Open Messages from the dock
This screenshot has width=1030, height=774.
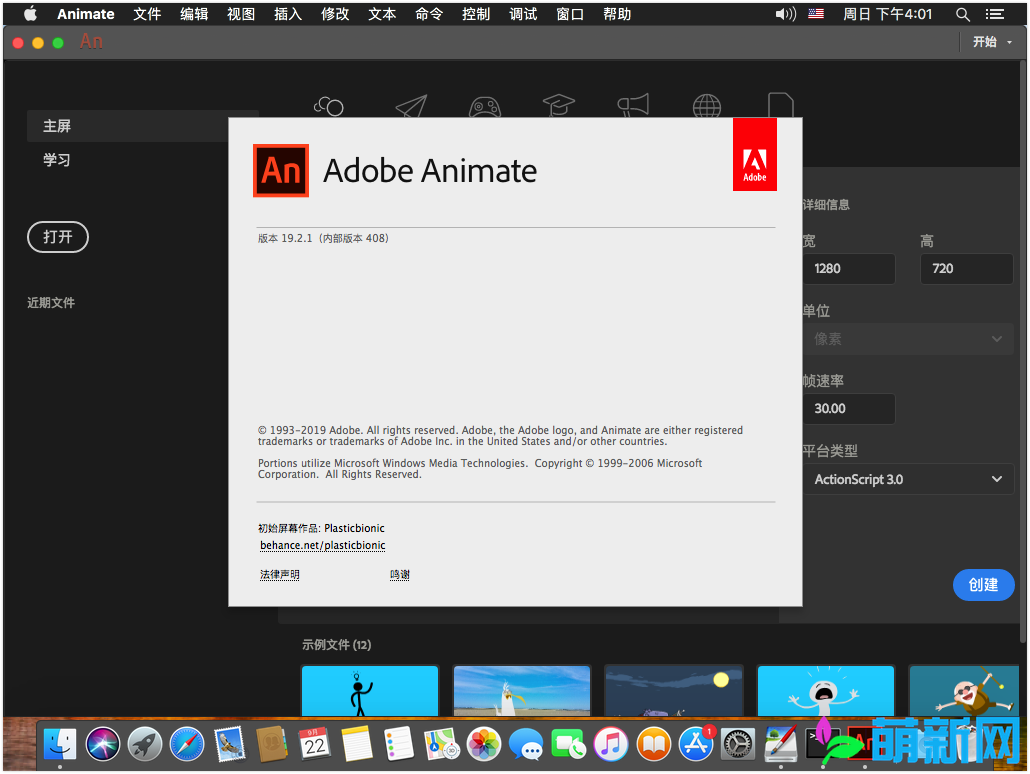[526, 744]
